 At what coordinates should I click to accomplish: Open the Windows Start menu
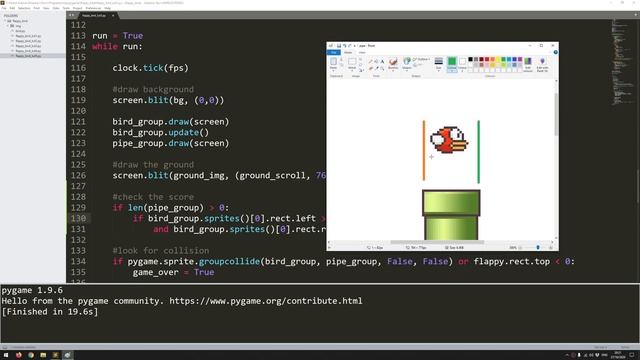click(x=6, y=355)
